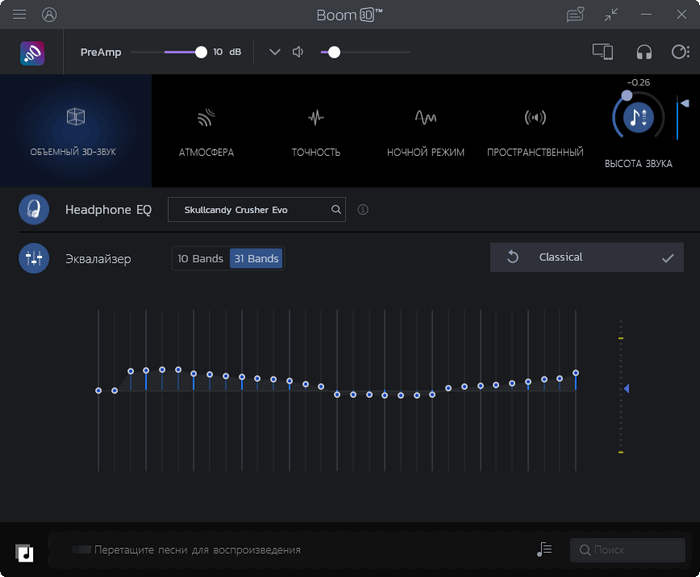Click the Boom 3D app logo icon

(x=32, y=53)
